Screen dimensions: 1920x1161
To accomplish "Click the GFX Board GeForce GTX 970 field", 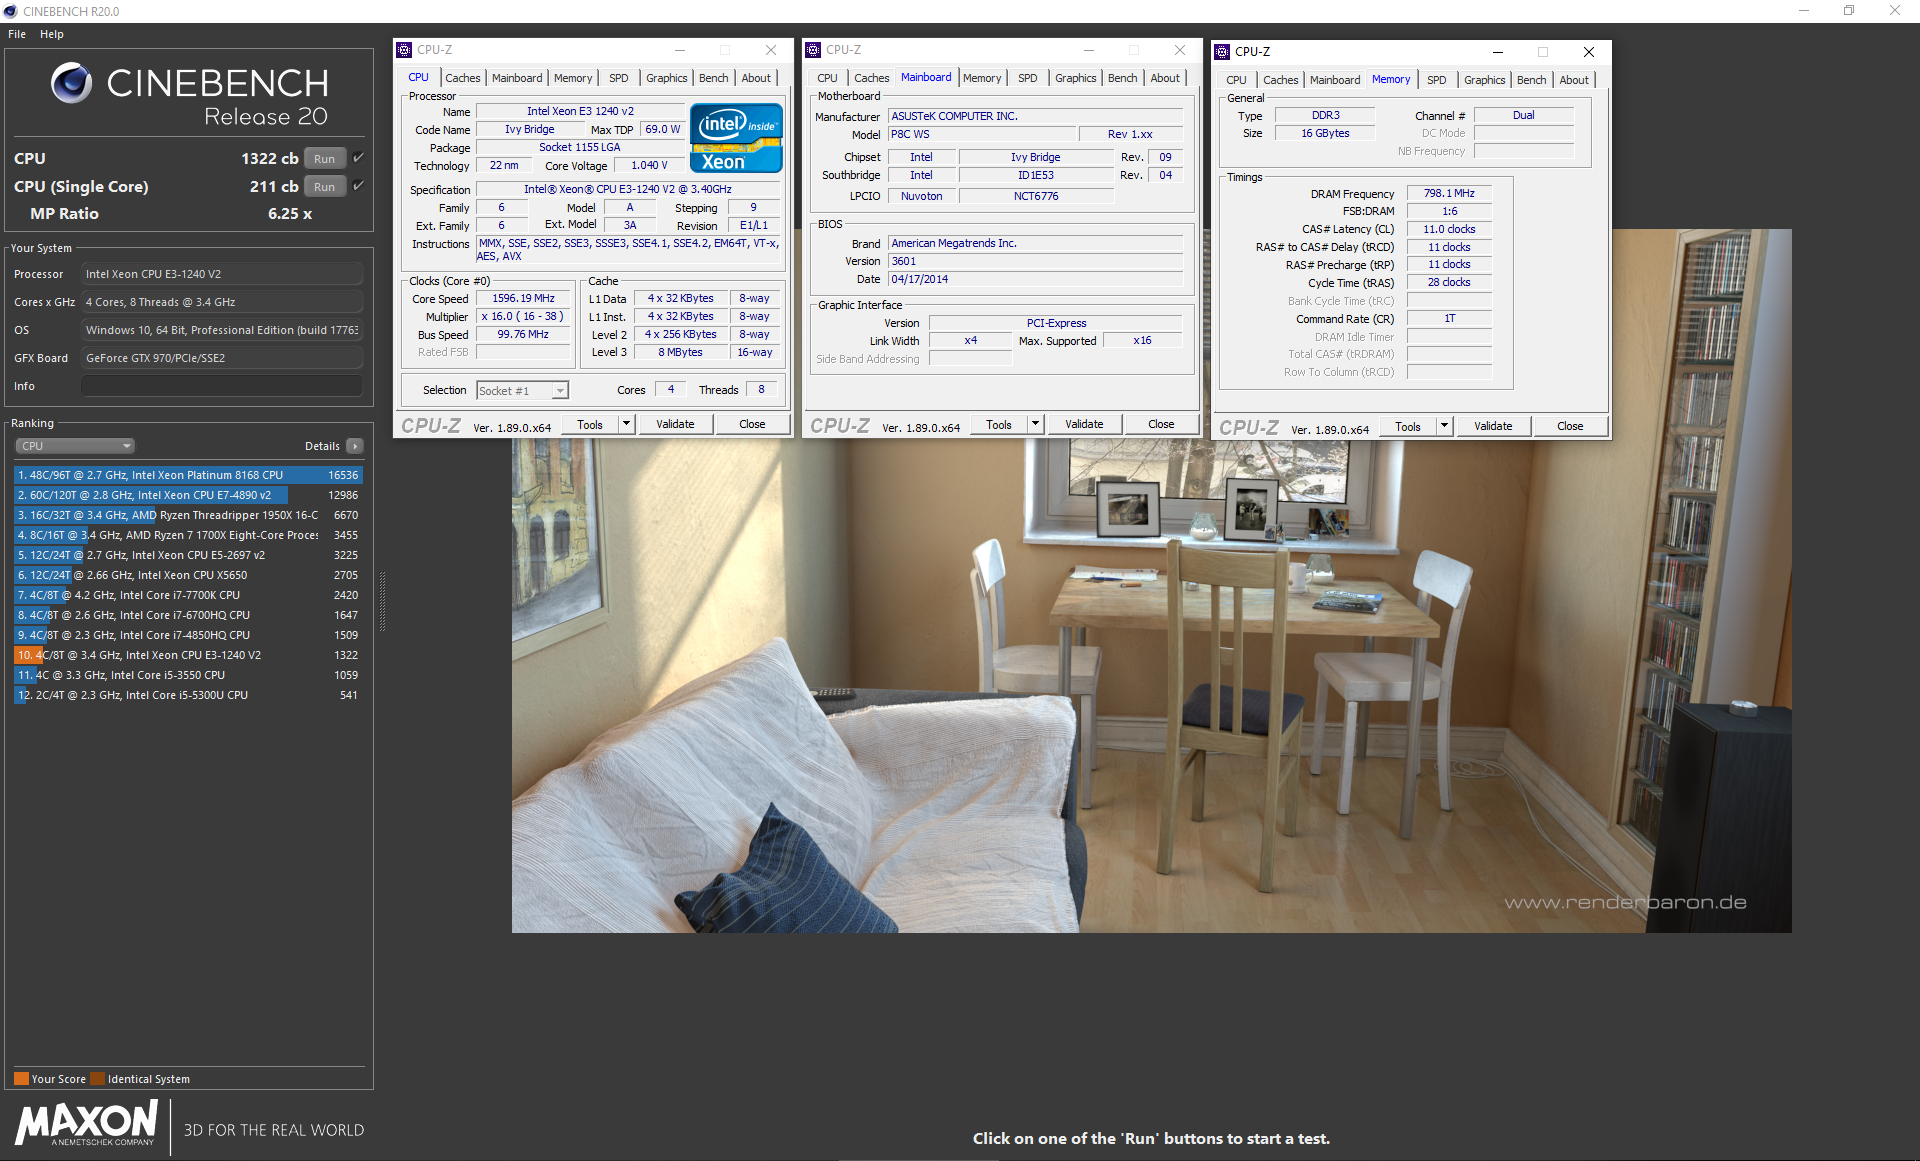I will point(222,358).
